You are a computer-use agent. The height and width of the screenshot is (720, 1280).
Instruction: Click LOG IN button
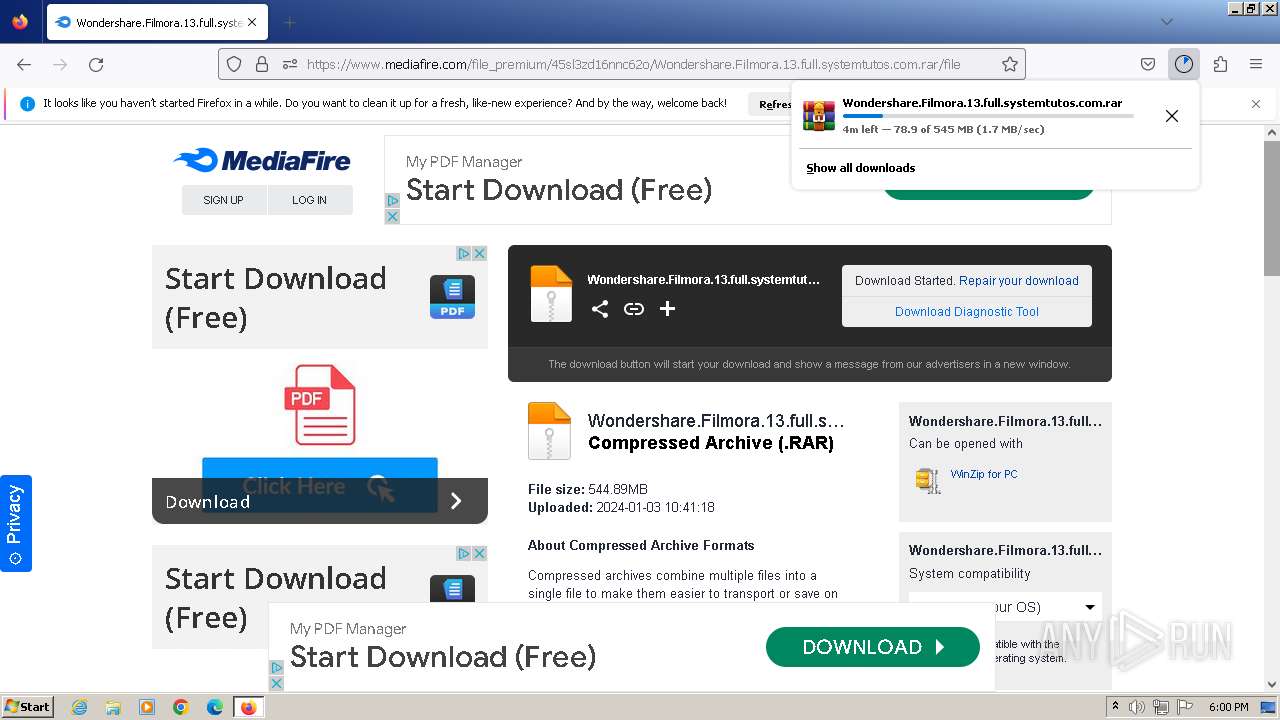310,200
